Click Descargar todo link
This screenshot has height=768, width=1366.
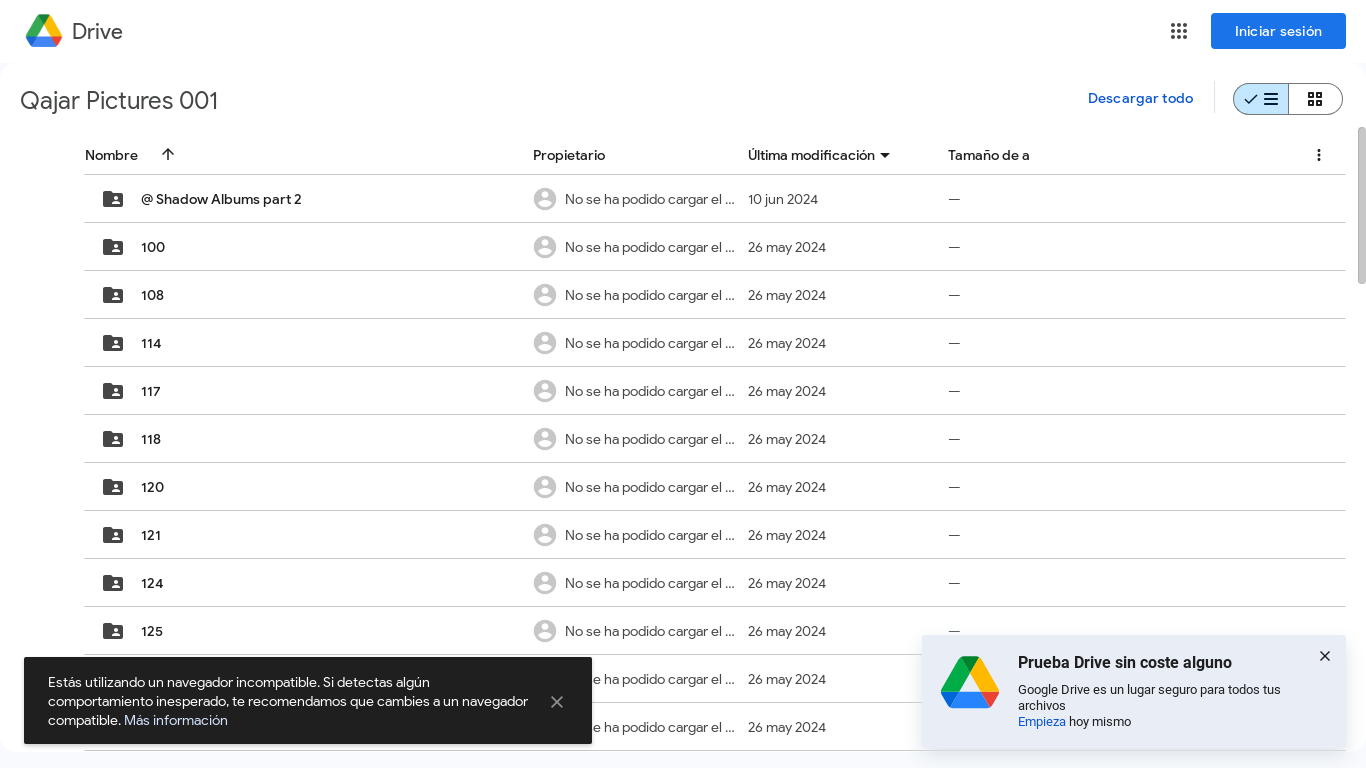tap(1140, 98)
